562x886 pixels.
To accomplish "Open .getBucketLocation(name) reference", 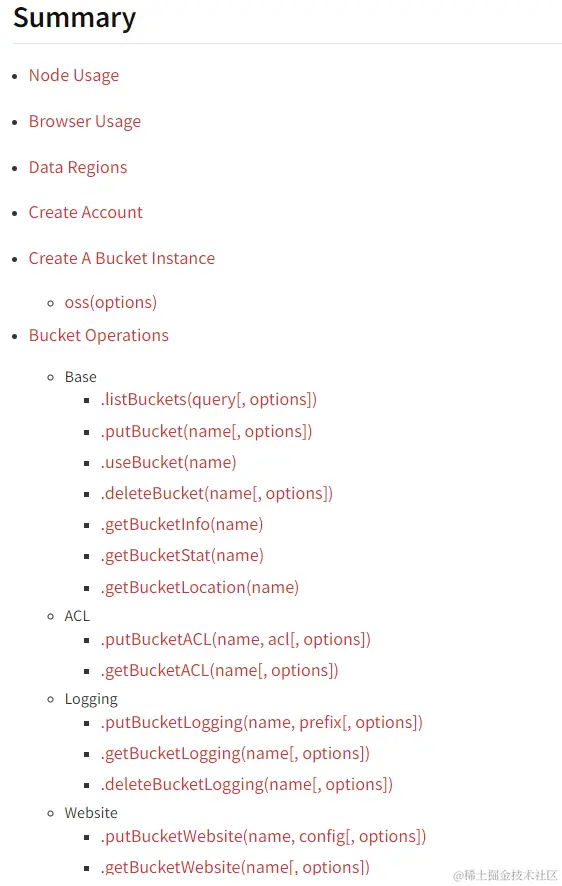I will (x=199, y=588).
